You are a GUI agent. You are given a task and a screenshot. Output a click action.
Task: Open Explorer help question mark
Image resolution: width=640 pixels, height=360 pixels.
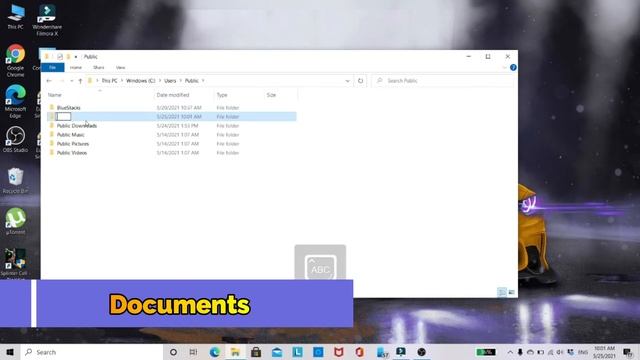513,67
